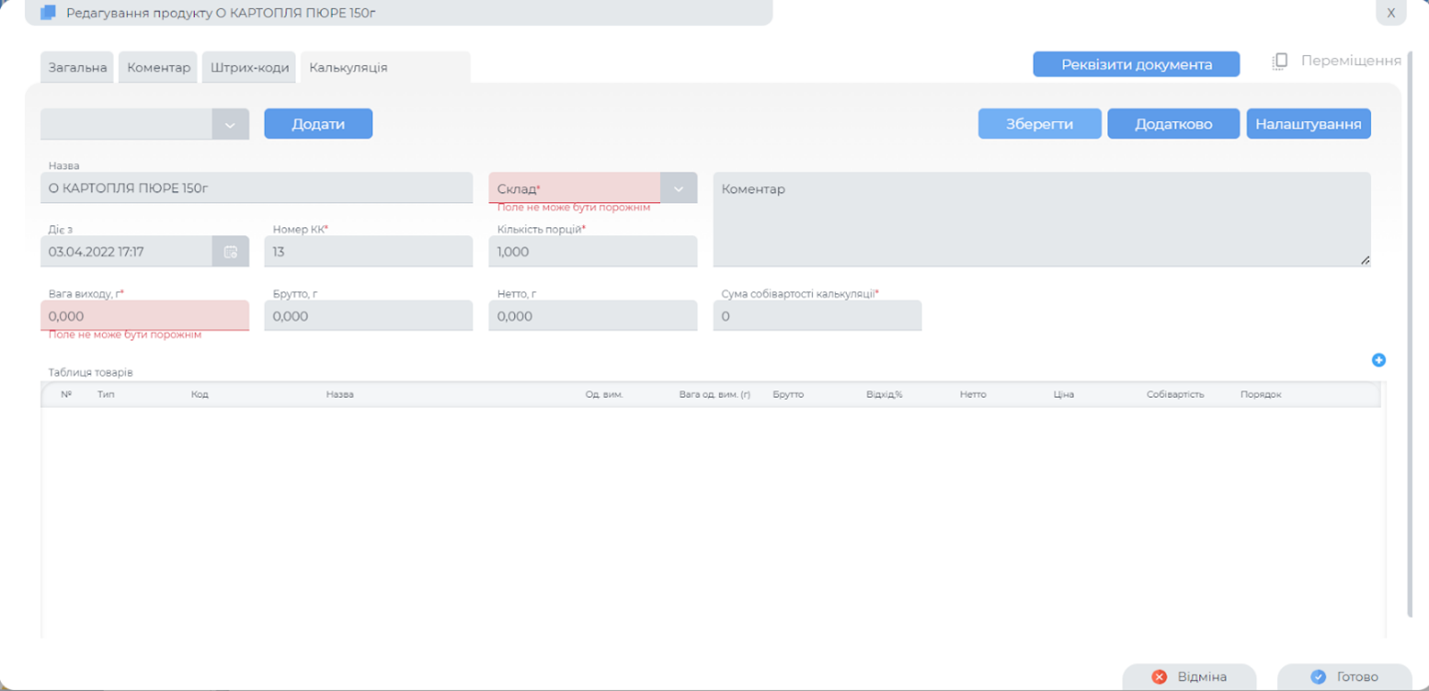Switch to the Загальна tab
The width and height of the screenshot is (1429, 691).
pos(78,67)
